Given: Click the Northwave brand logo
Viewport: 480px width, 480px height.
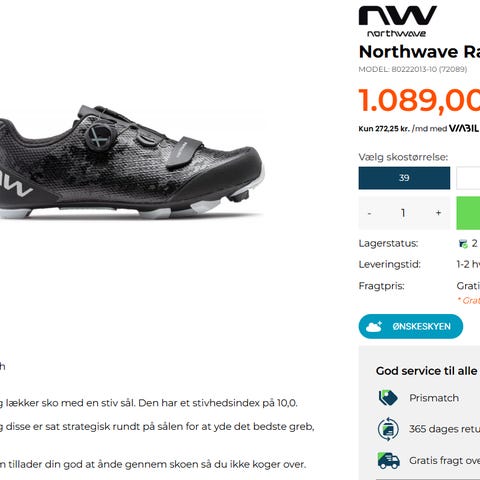Looking at the screenshot, I should point(397,21).
